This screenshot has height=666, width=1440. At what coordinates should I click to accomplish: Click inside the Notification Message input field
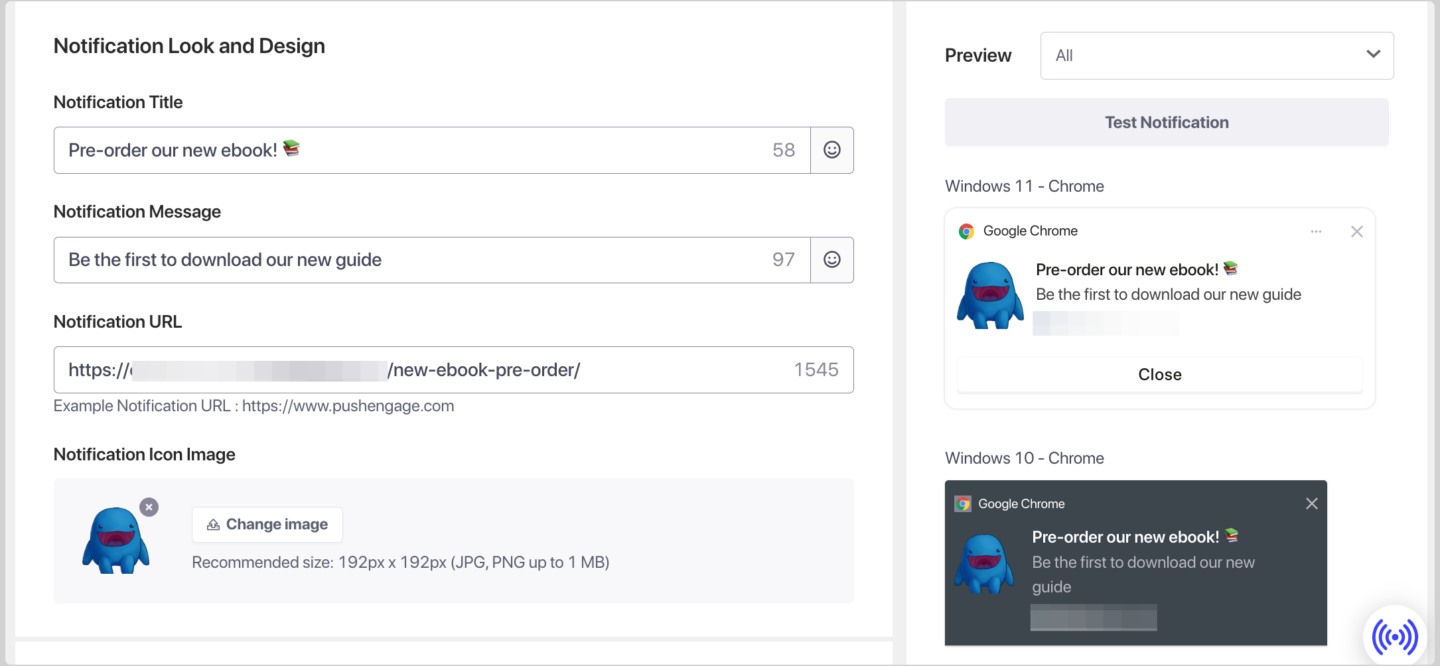400,259
